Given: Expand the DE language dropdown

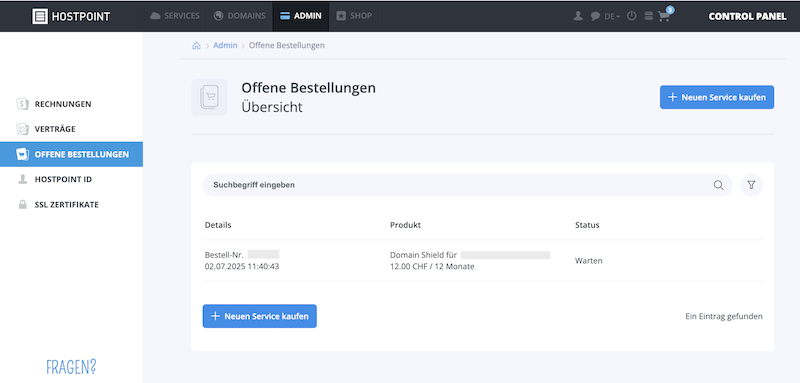Looking at the screenshot, I should [x=612, y=16].
